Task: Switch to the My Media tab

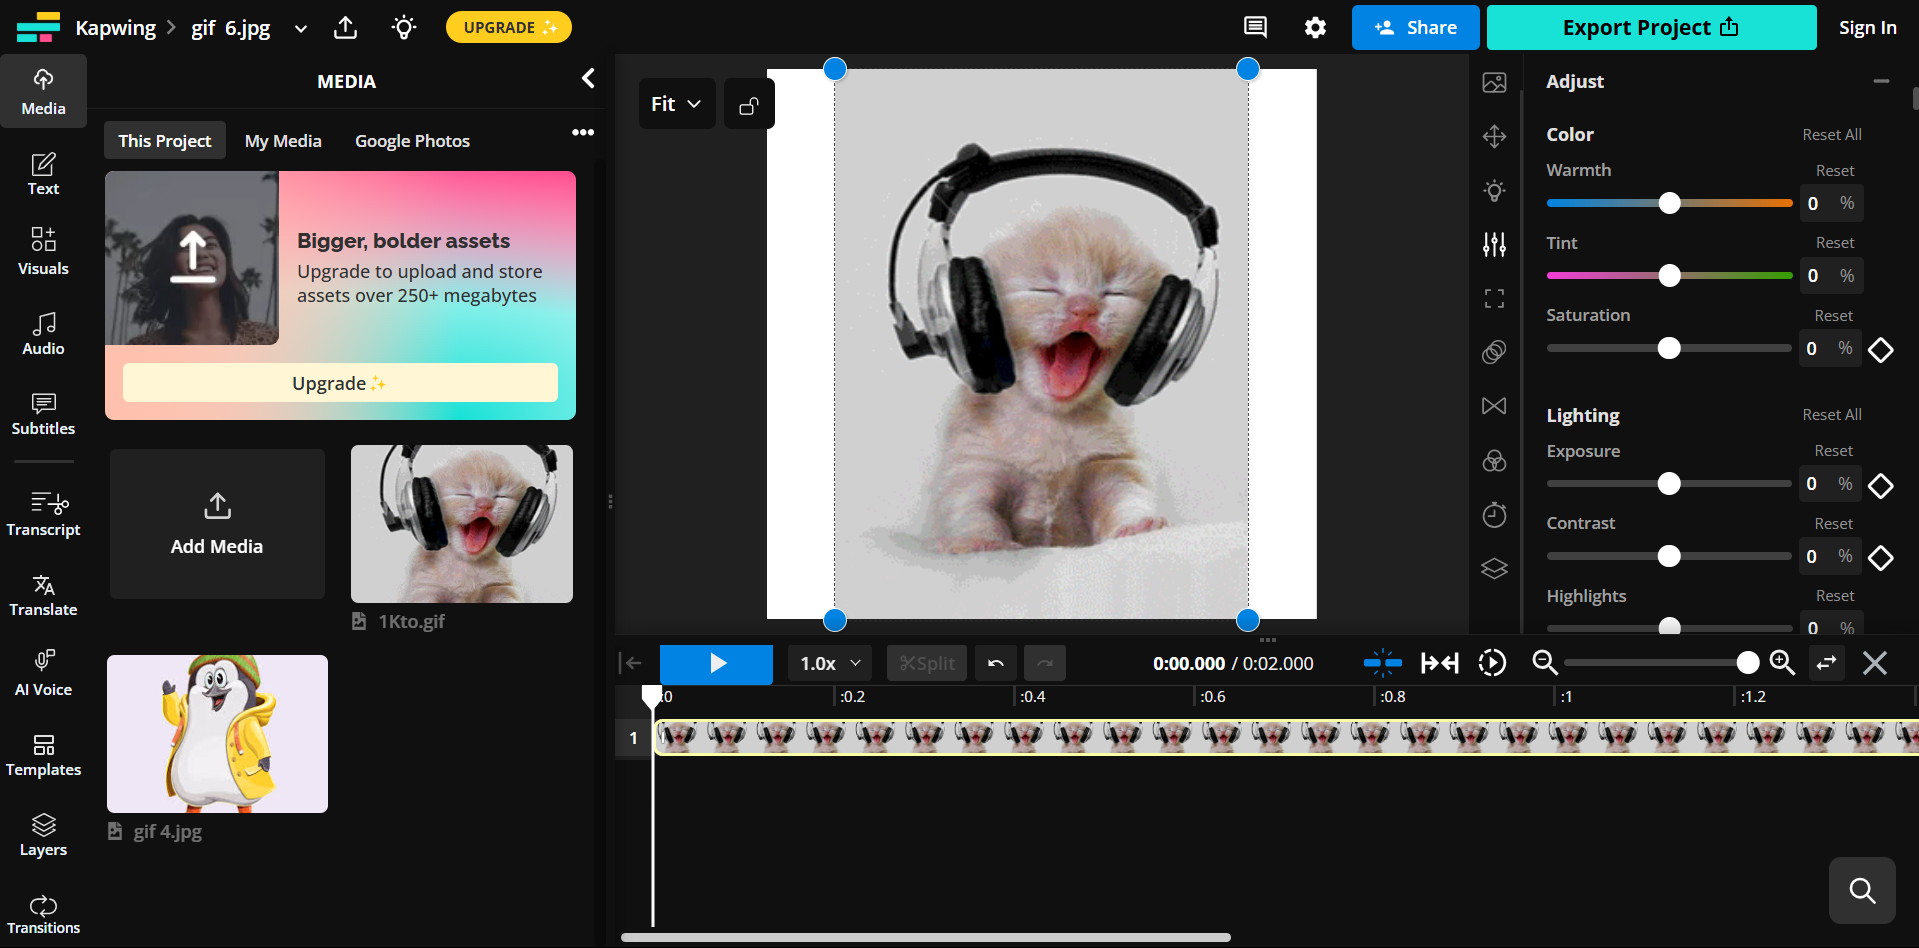Action: tap(283, 140)
